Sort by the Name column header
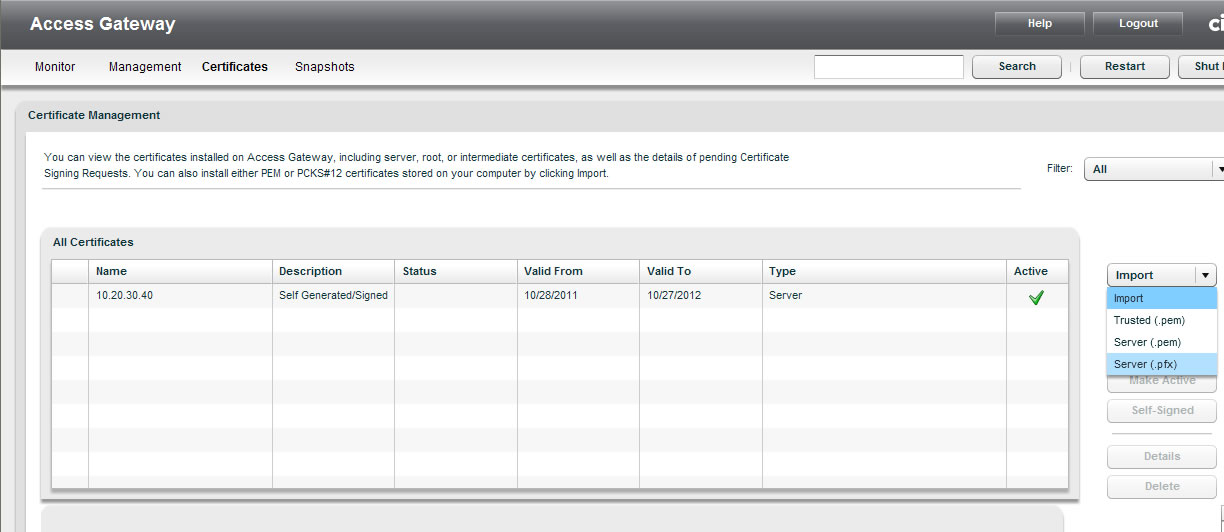 point(180,272)
